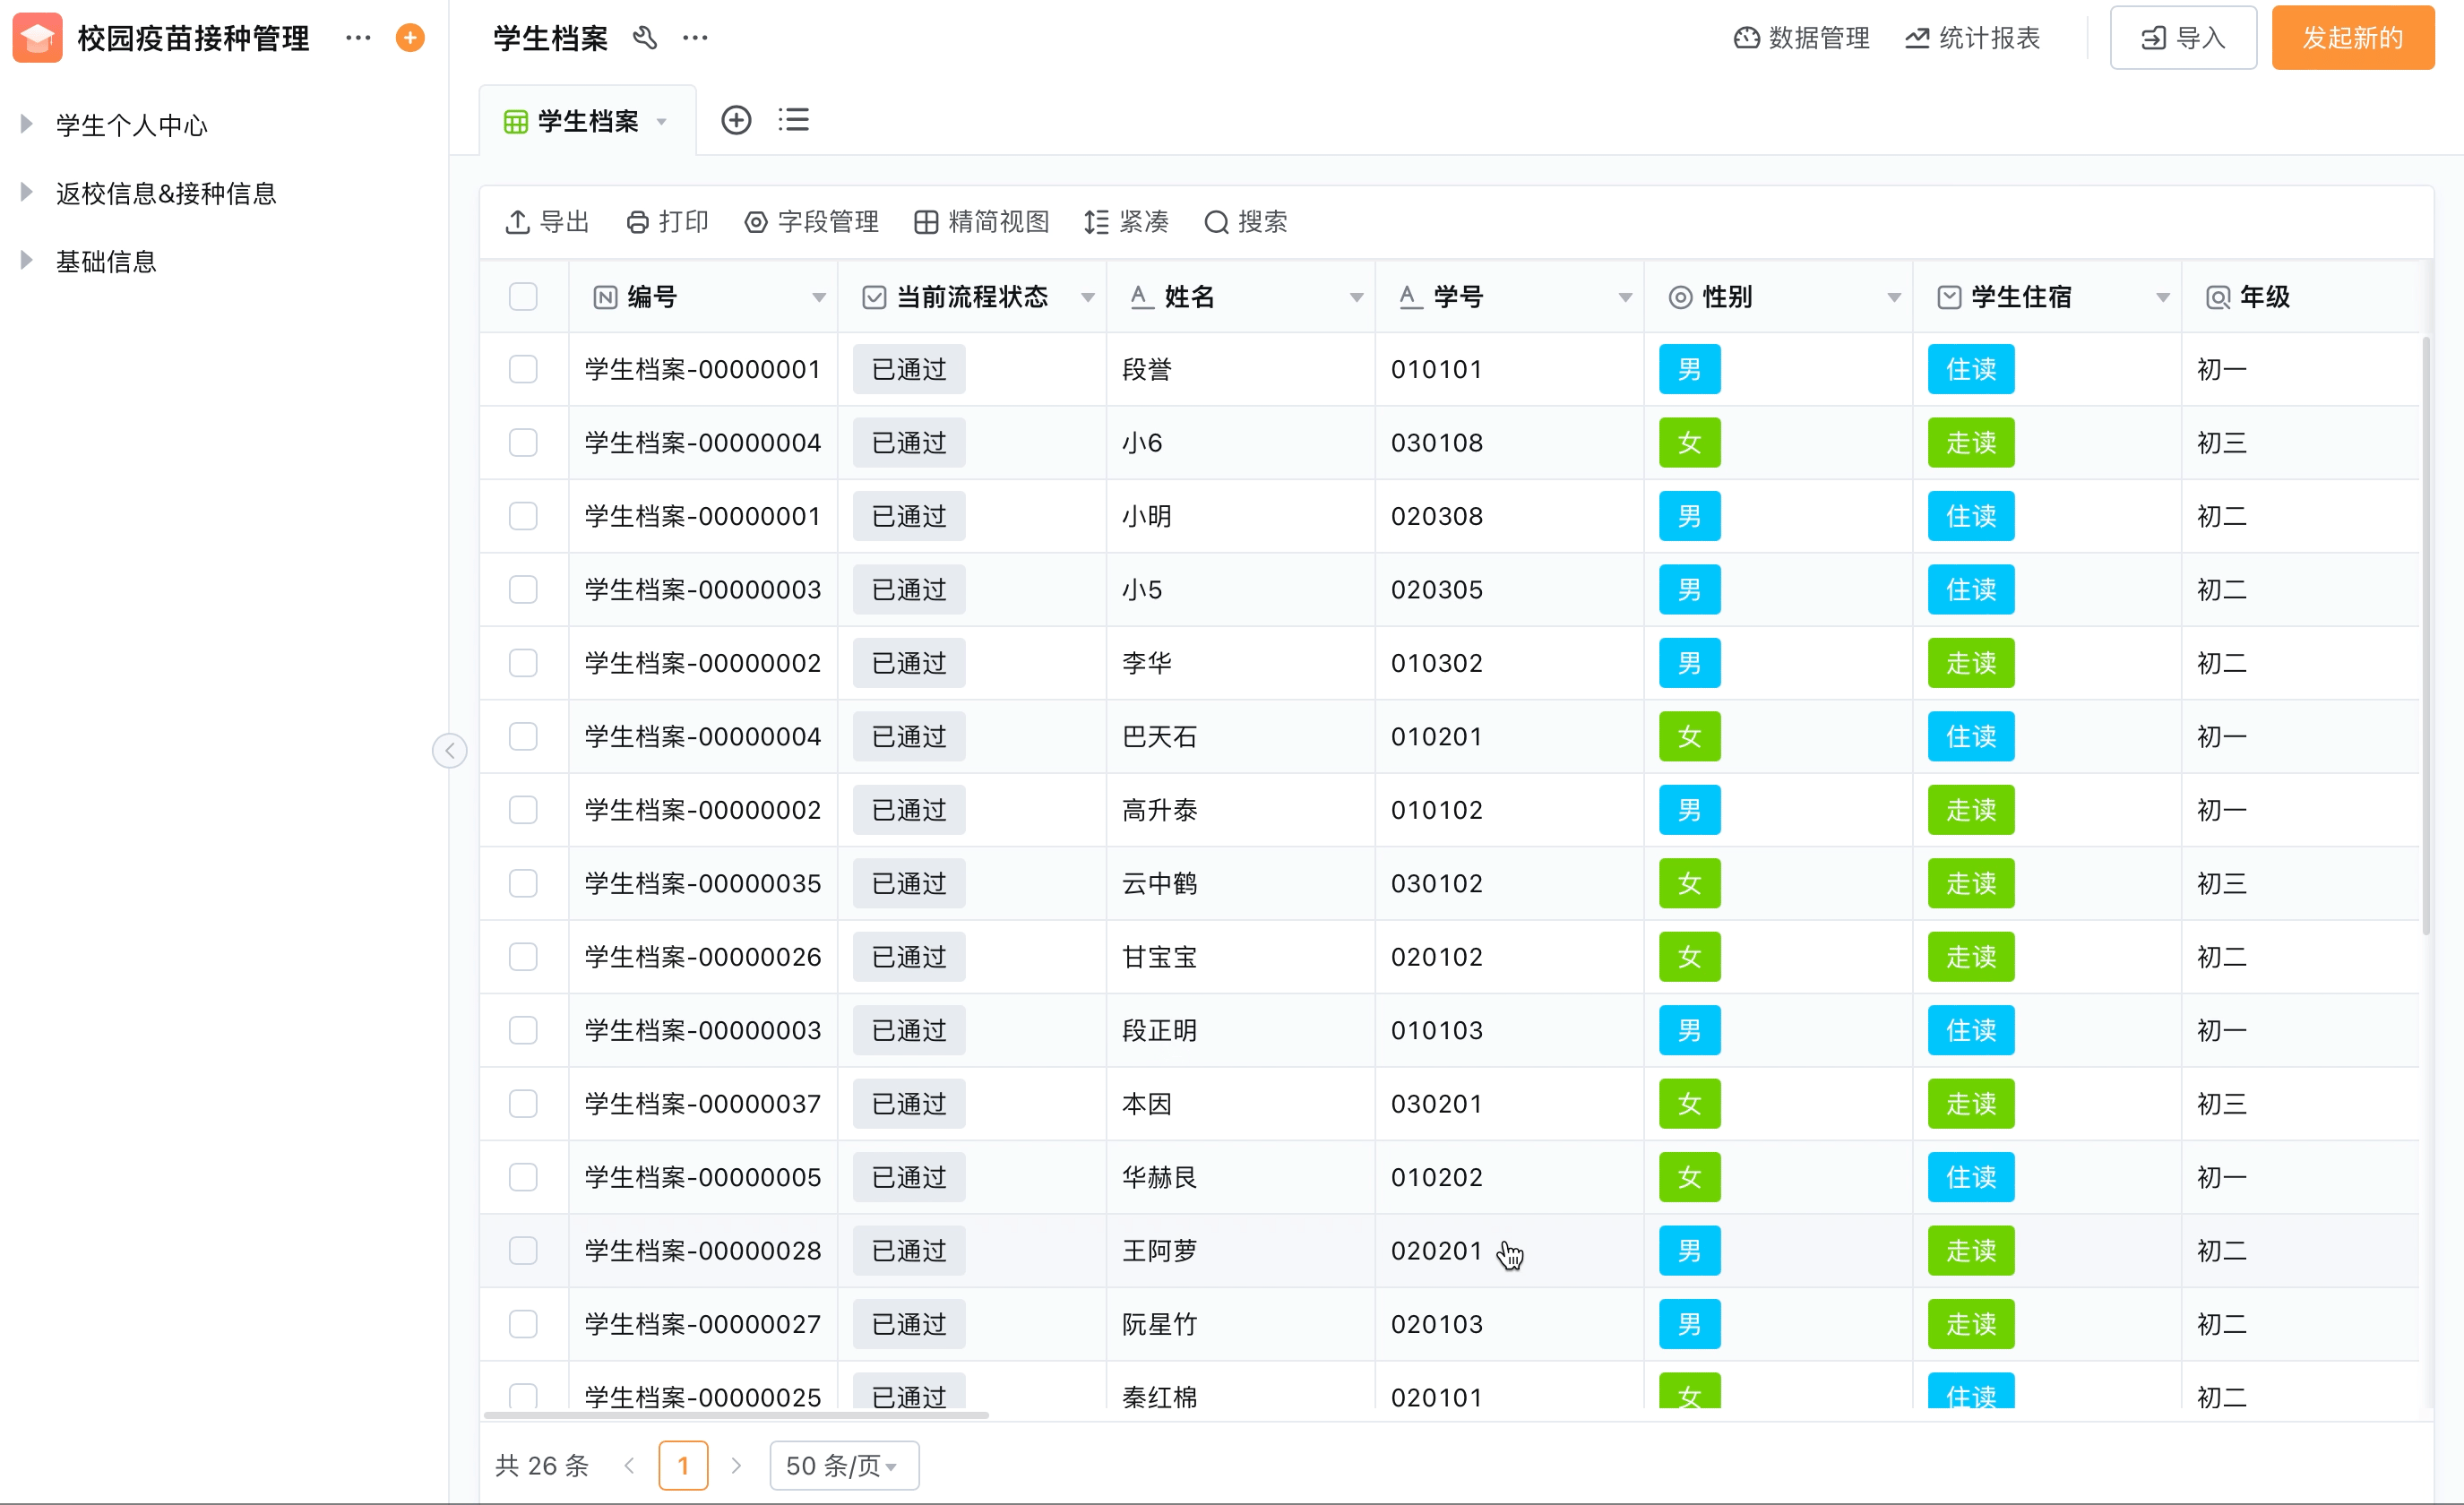Click the name 甘宝宝
Viewport: 2464px width, 1505px height.
(1160, 957)
